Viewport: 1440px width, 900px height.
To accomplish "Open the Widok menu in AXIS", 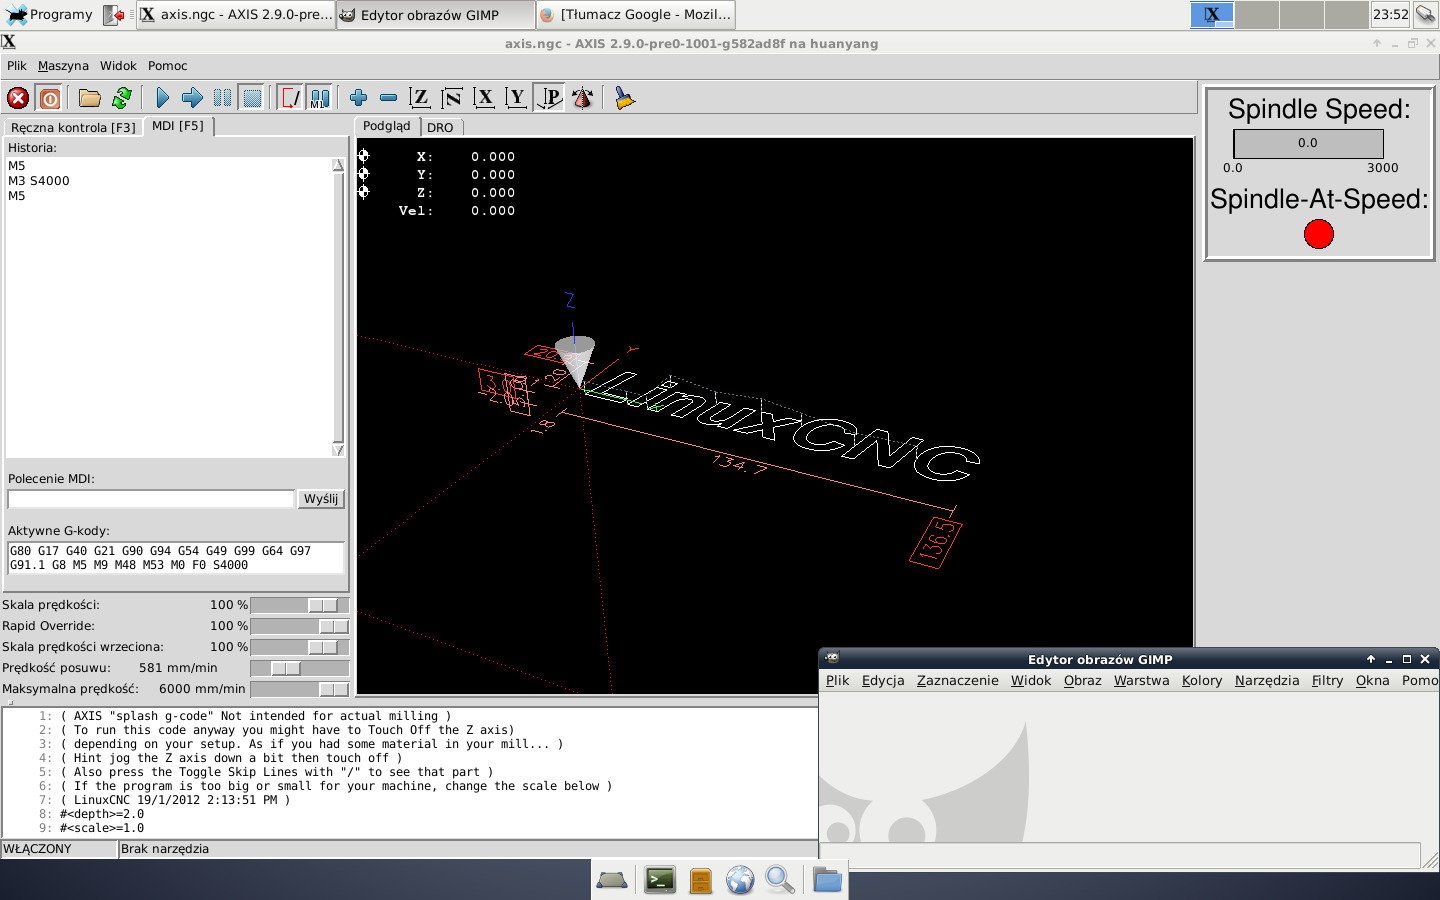I will 118,66.
